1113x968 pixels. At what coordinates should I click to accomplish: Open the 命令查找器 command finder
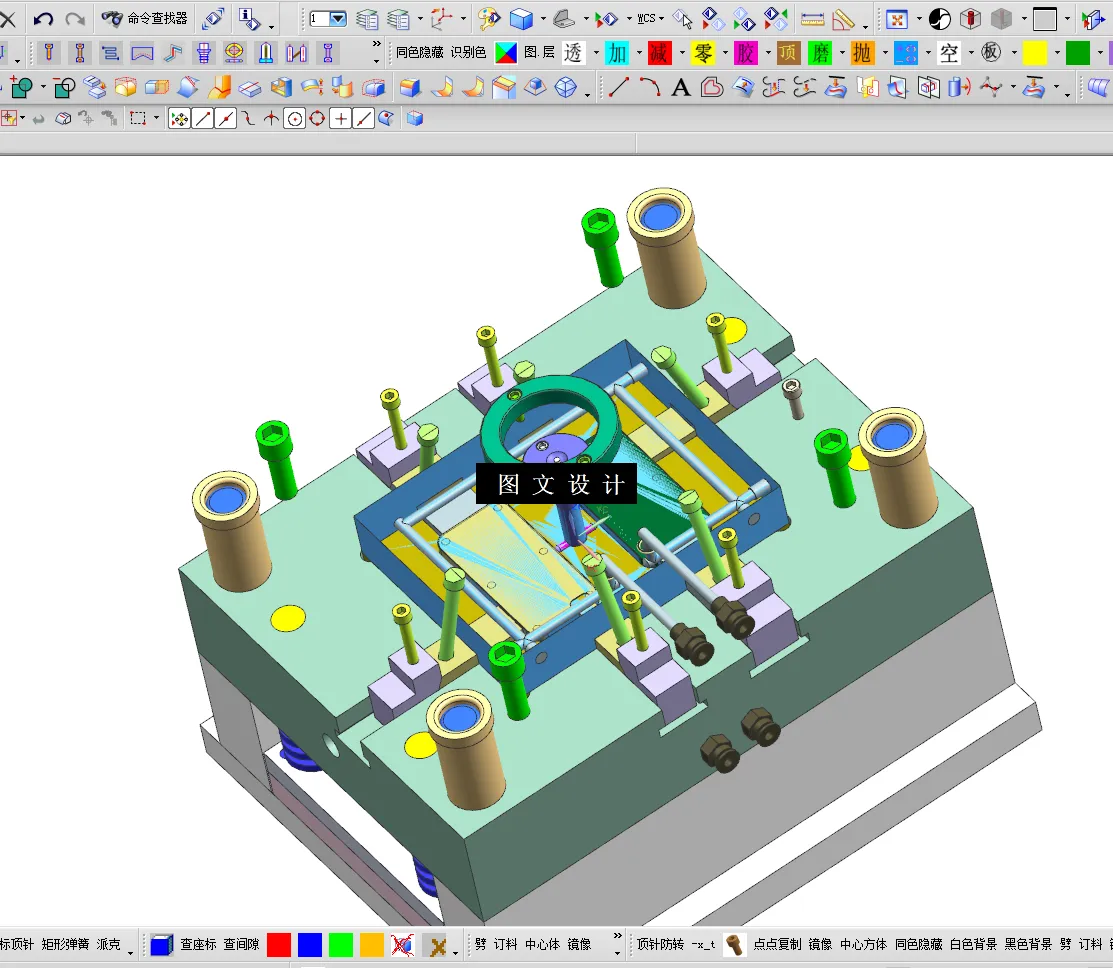[145, 18]
